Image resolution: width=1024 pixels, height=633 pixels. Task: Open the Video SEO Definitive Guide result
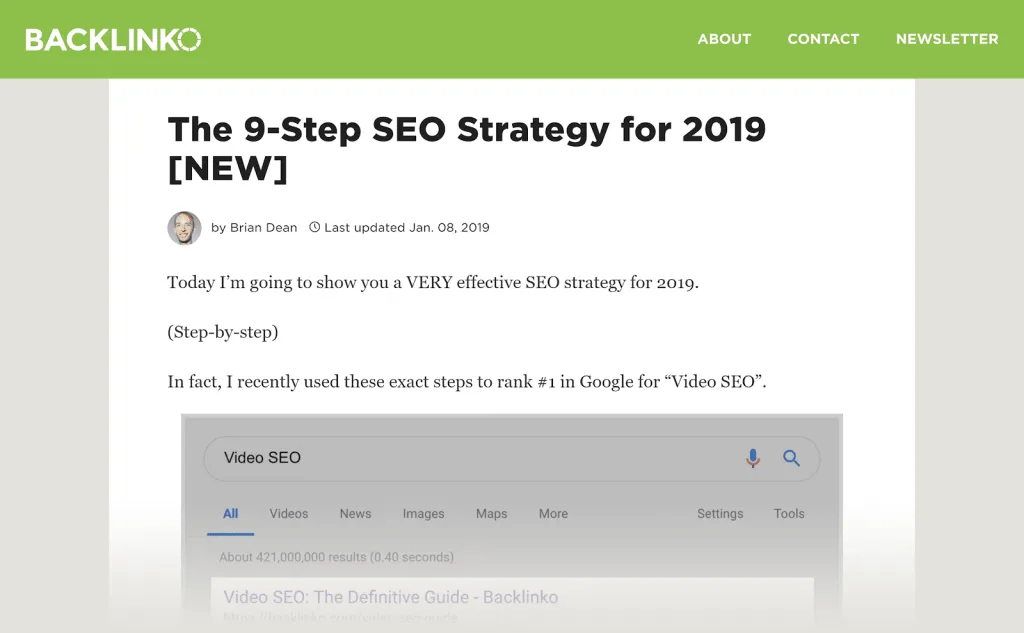coord(390,597)
